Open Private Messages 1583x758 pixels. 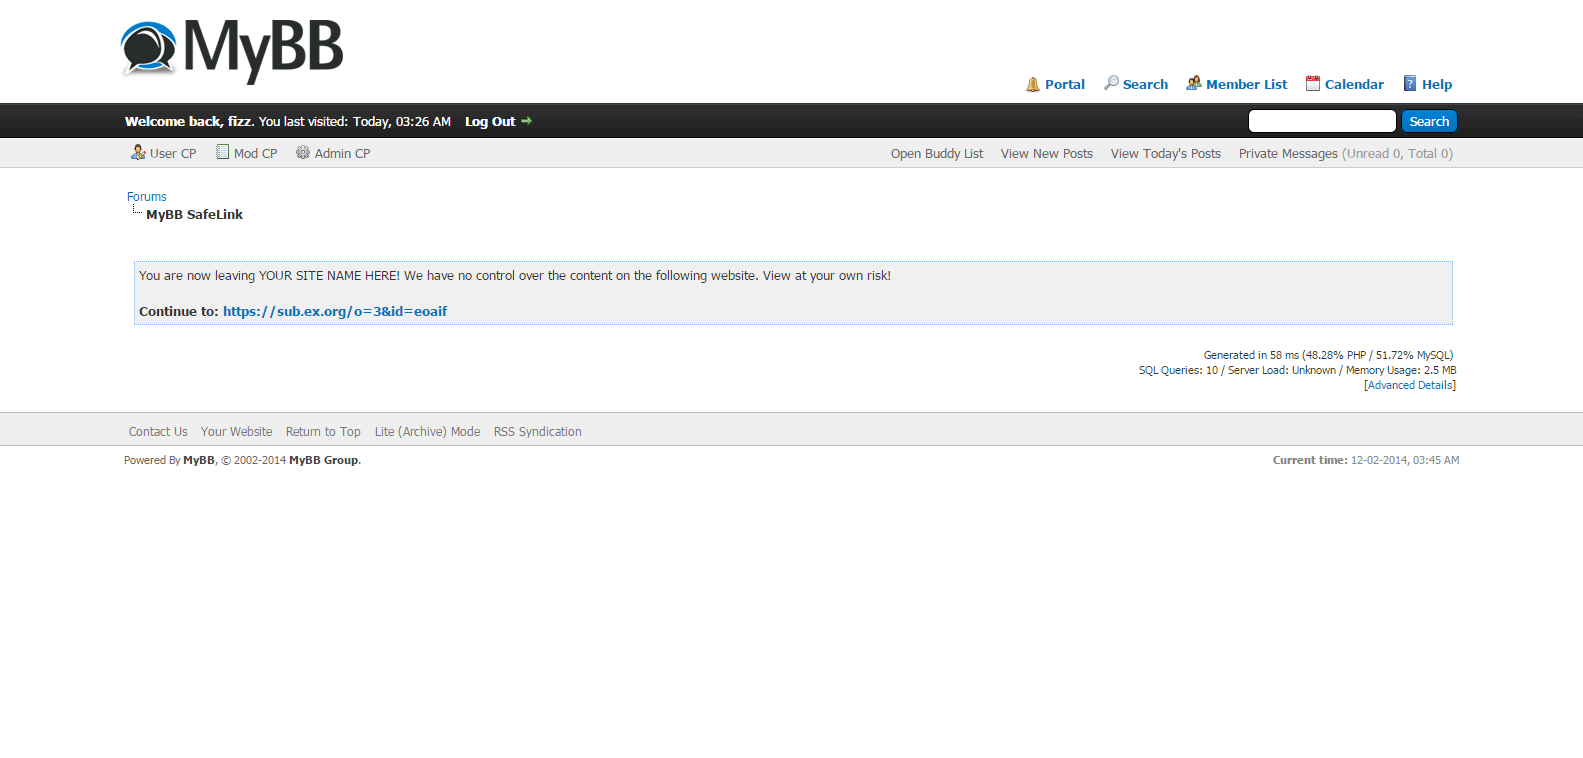coord(1288,154)
